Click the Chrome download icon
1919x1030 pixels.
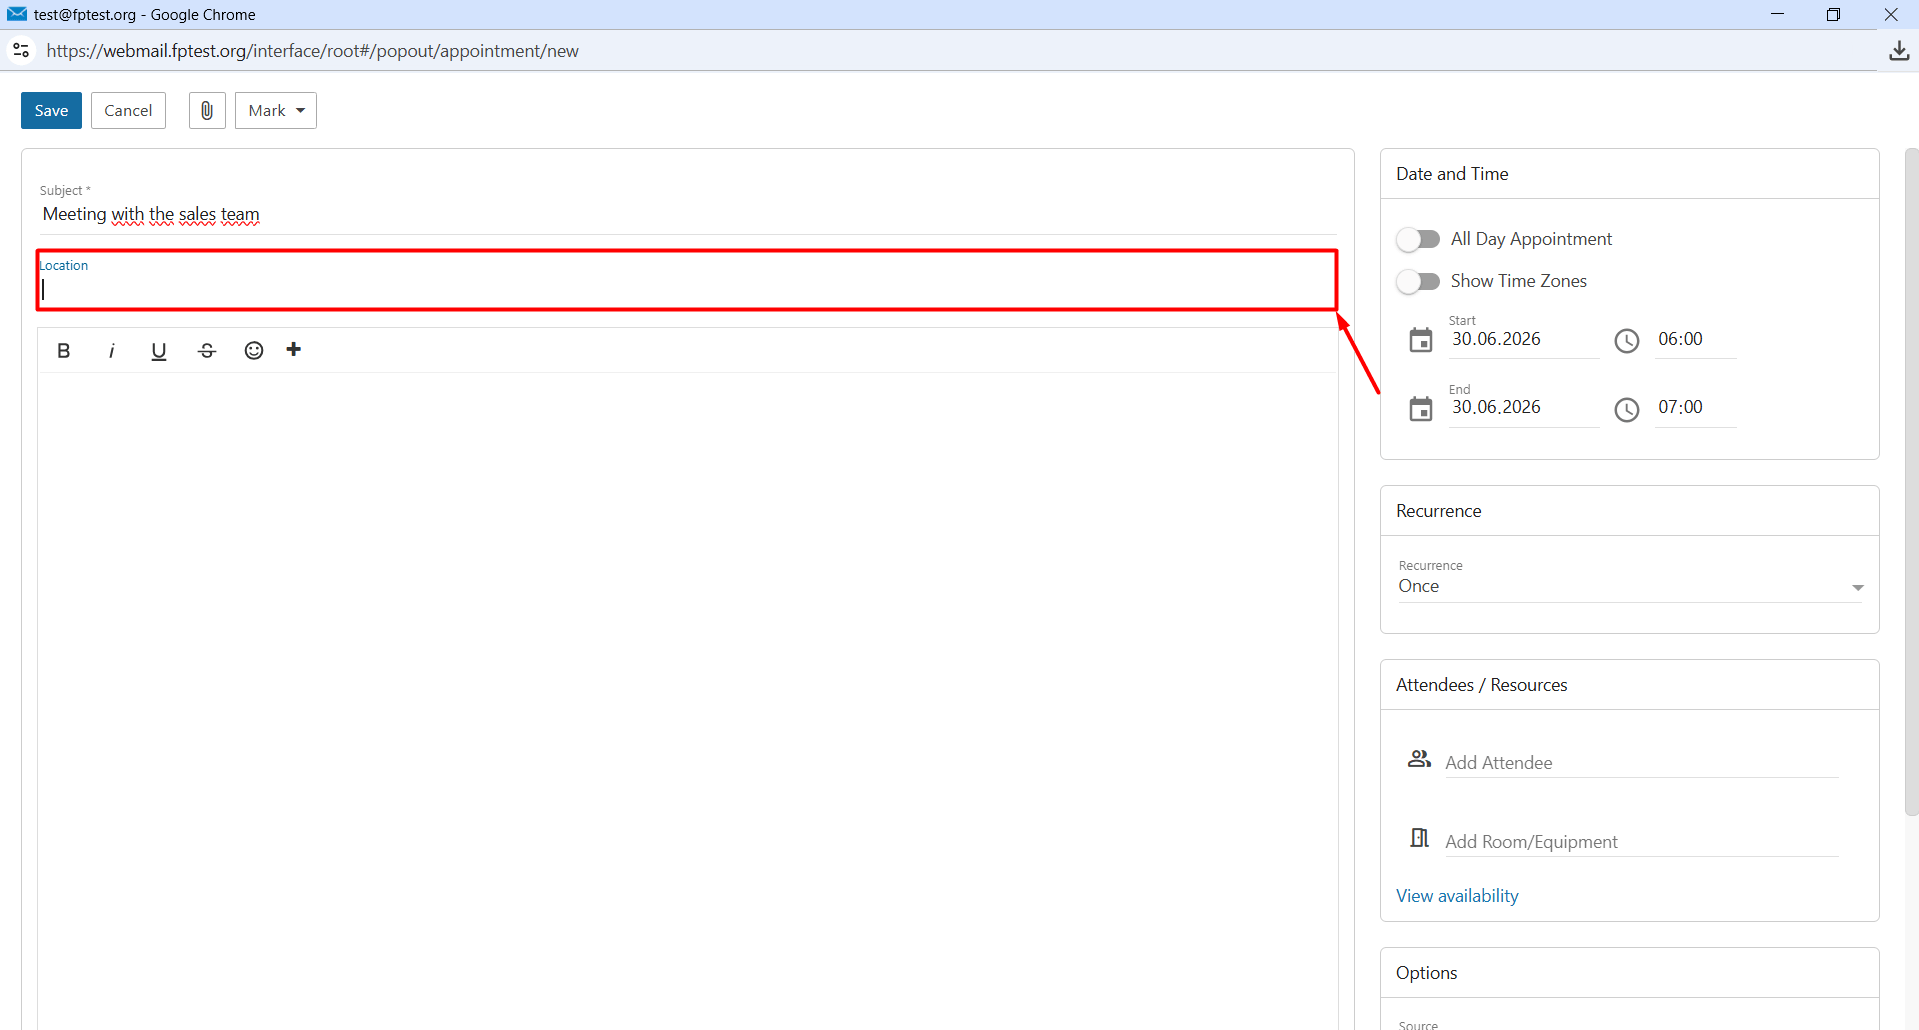(x=1899, y=51)
